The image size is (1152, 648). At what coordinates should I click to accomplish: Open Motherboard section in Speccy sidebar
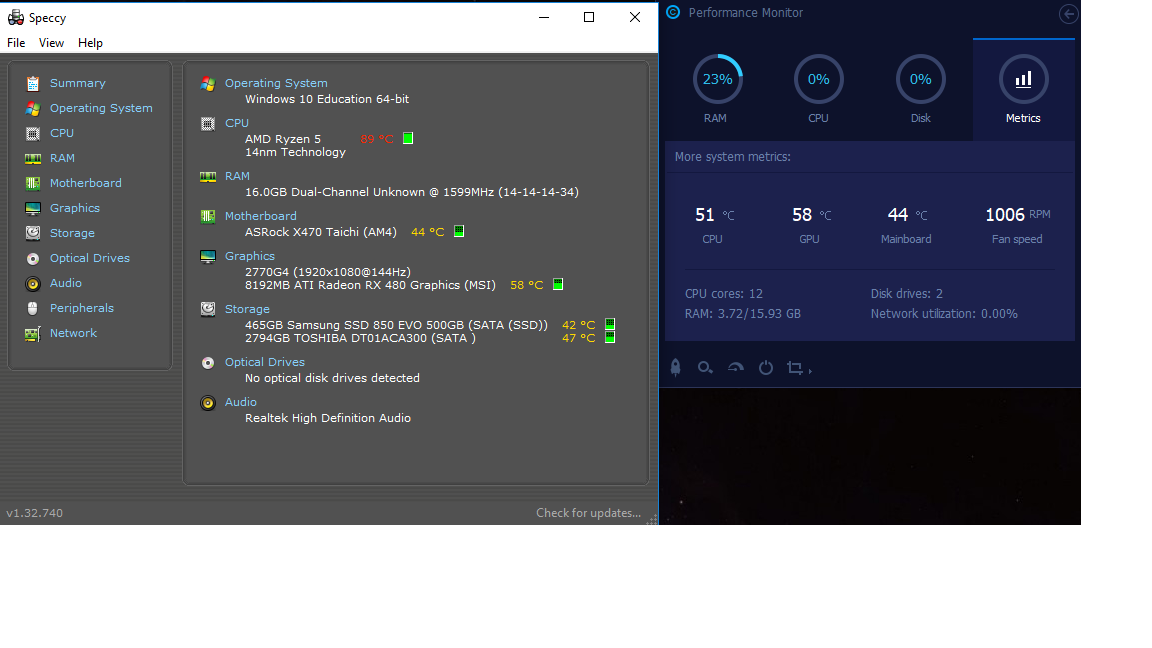point(85,183)
